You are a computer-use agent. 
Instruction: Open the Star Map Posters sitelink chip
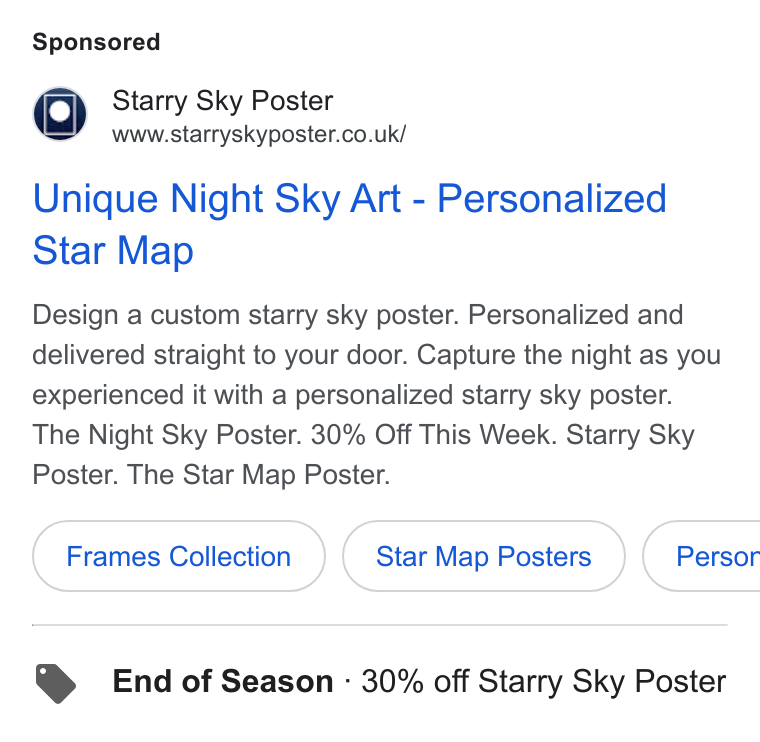point(484,556)
